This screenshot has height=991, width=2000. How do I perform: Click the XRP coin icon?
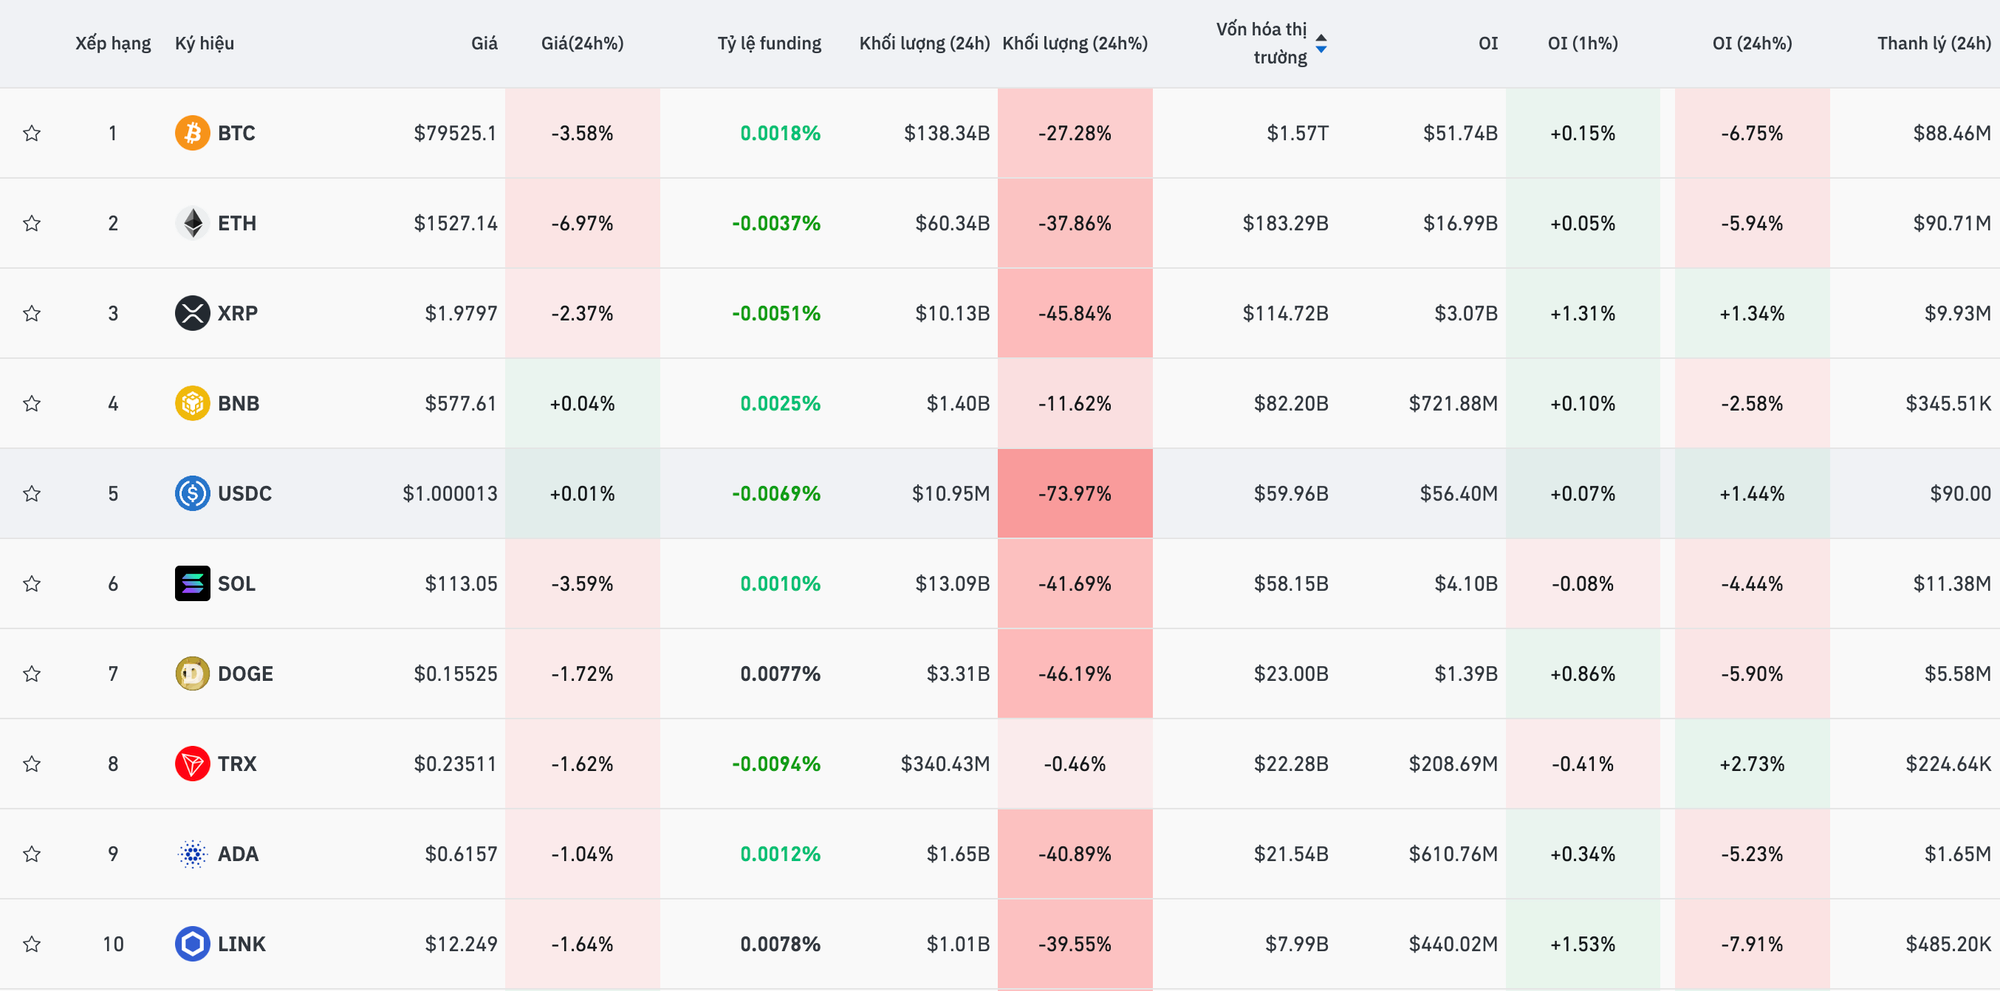tap(192, 313)
